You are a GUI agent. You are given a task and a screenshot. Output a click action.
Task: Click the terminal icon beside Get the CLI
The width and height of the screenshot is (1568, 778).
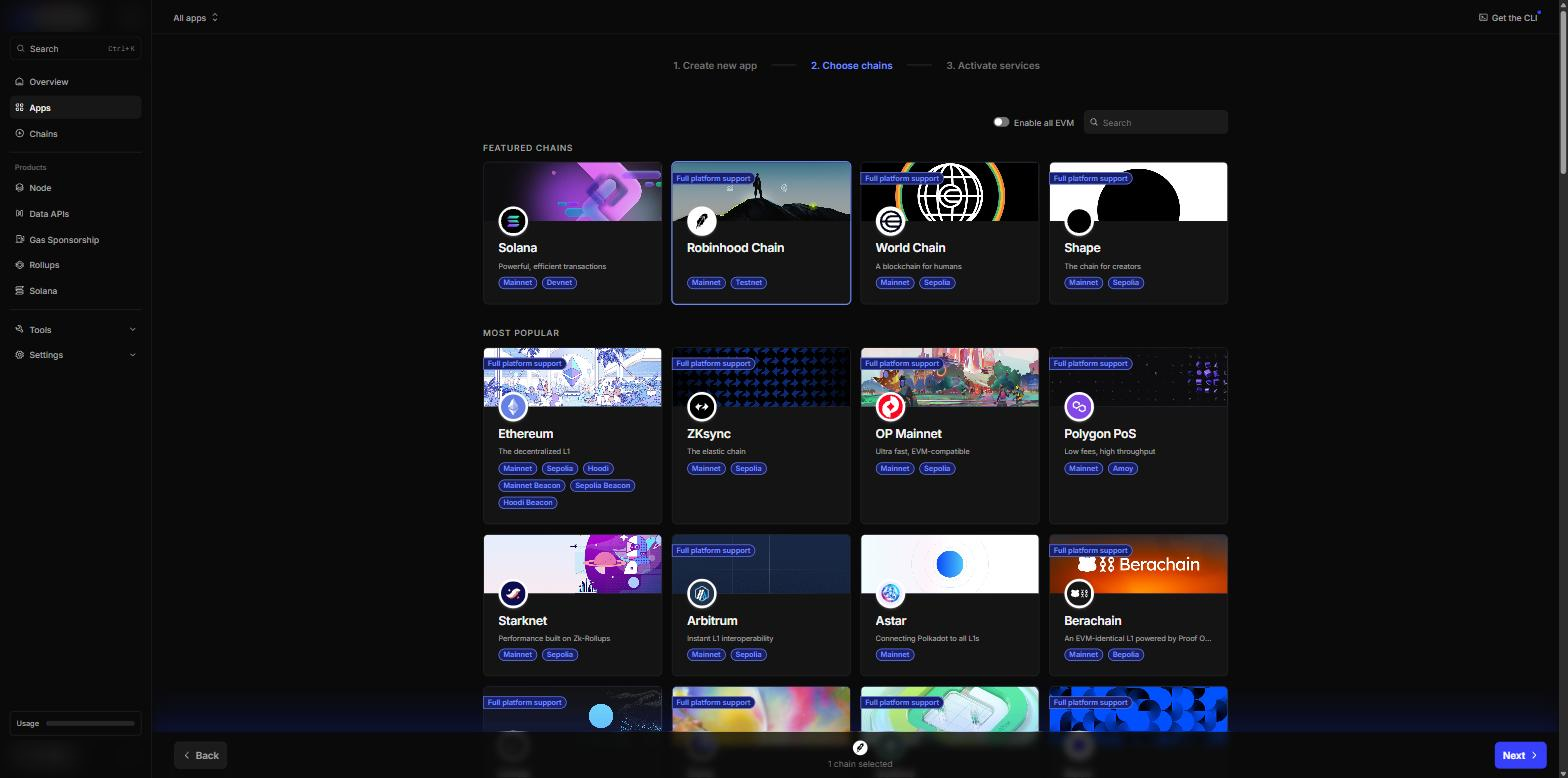(1483, 17)
